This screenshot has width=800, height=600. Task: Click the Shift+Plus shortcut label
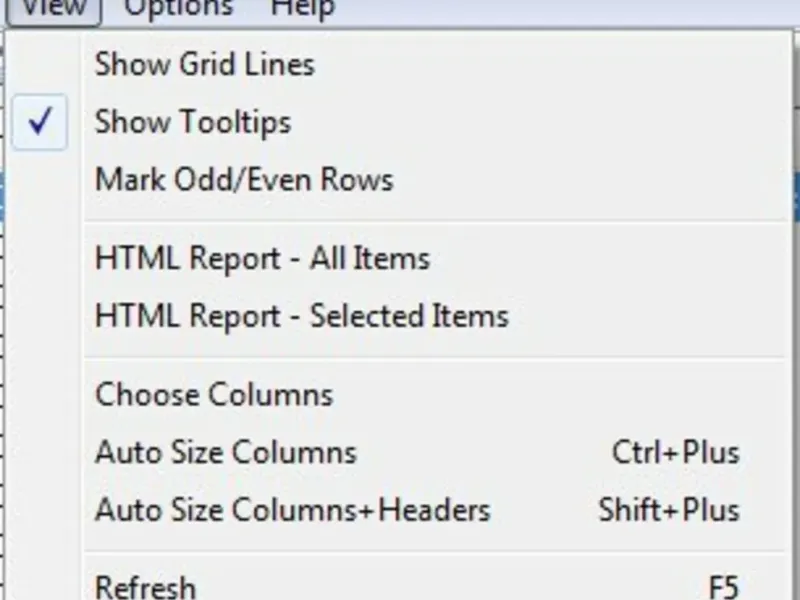[x=668, y=510]
